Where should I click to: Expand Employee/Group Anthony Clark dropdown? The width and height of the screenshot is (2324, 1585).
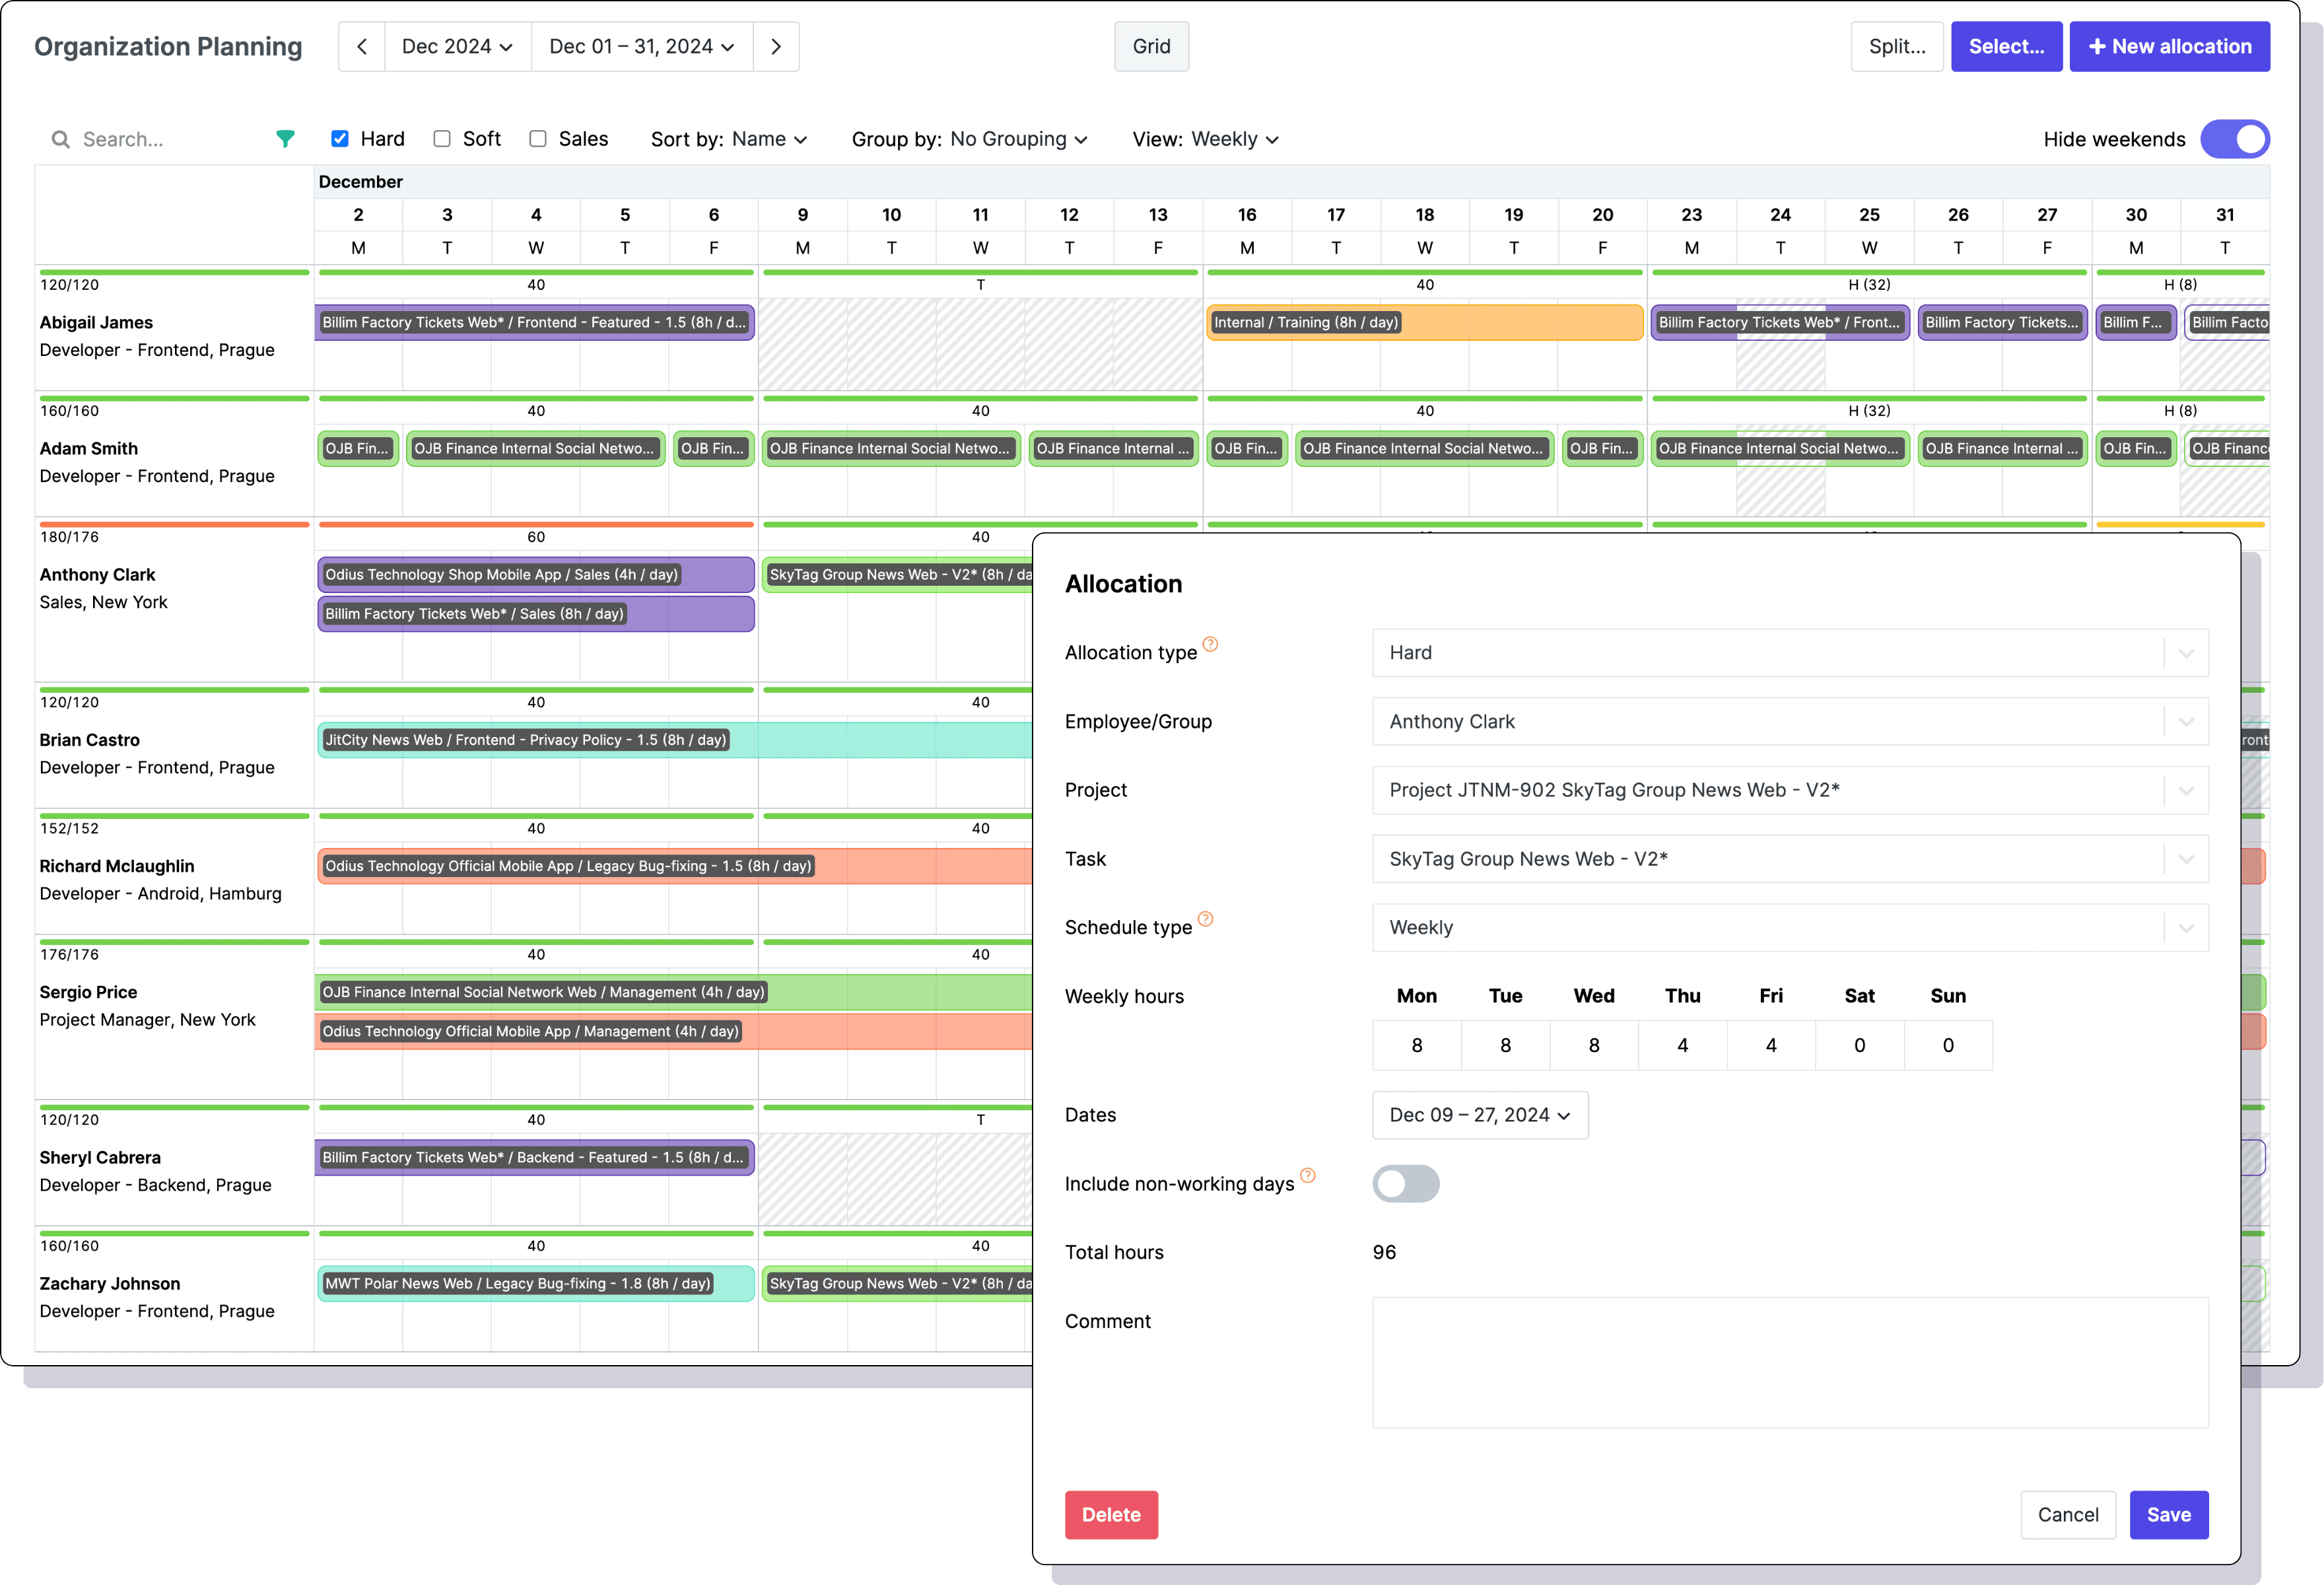1790,722
